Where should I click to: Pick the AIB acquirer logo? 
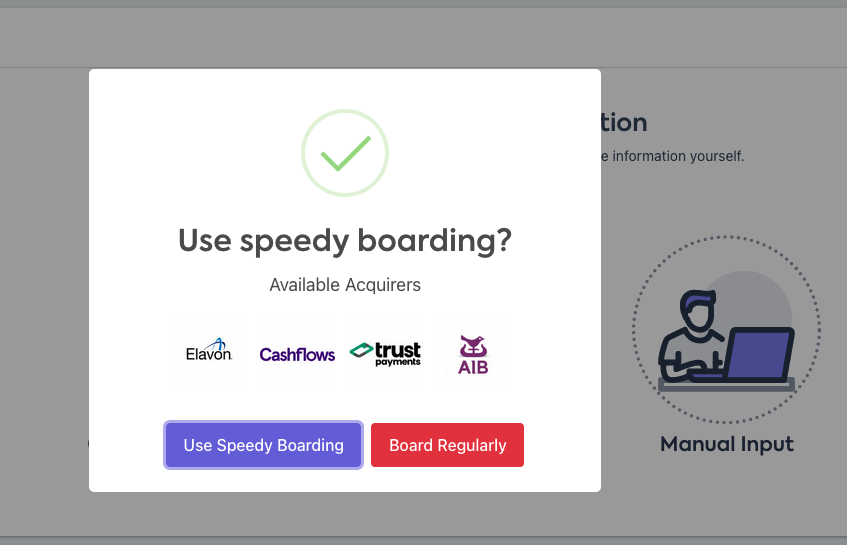(473, 354)
